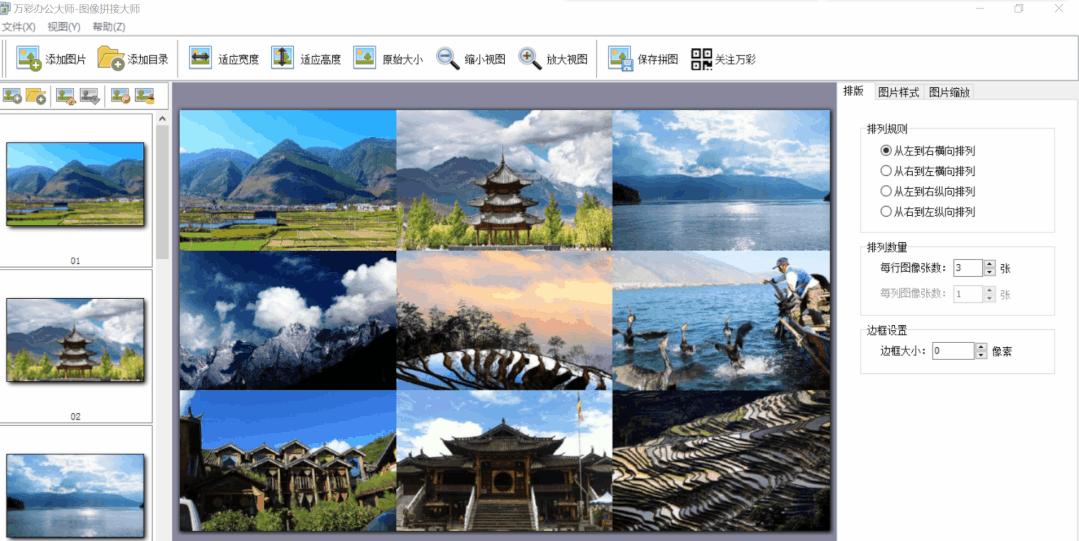The height and width of the screenshot is (541, 1079).
Task: Open the 帮助(Z) menu
Action: (x=109, y=27)
